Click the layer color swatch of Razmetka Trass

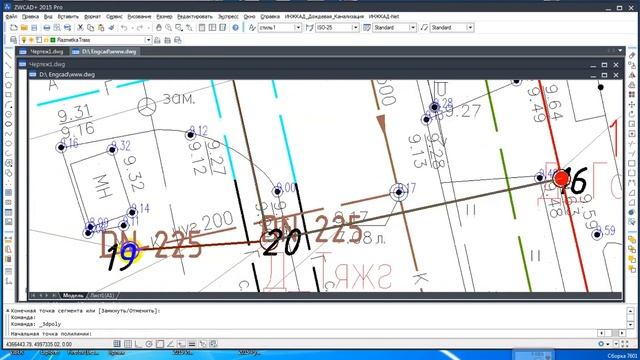click(53, 40)
